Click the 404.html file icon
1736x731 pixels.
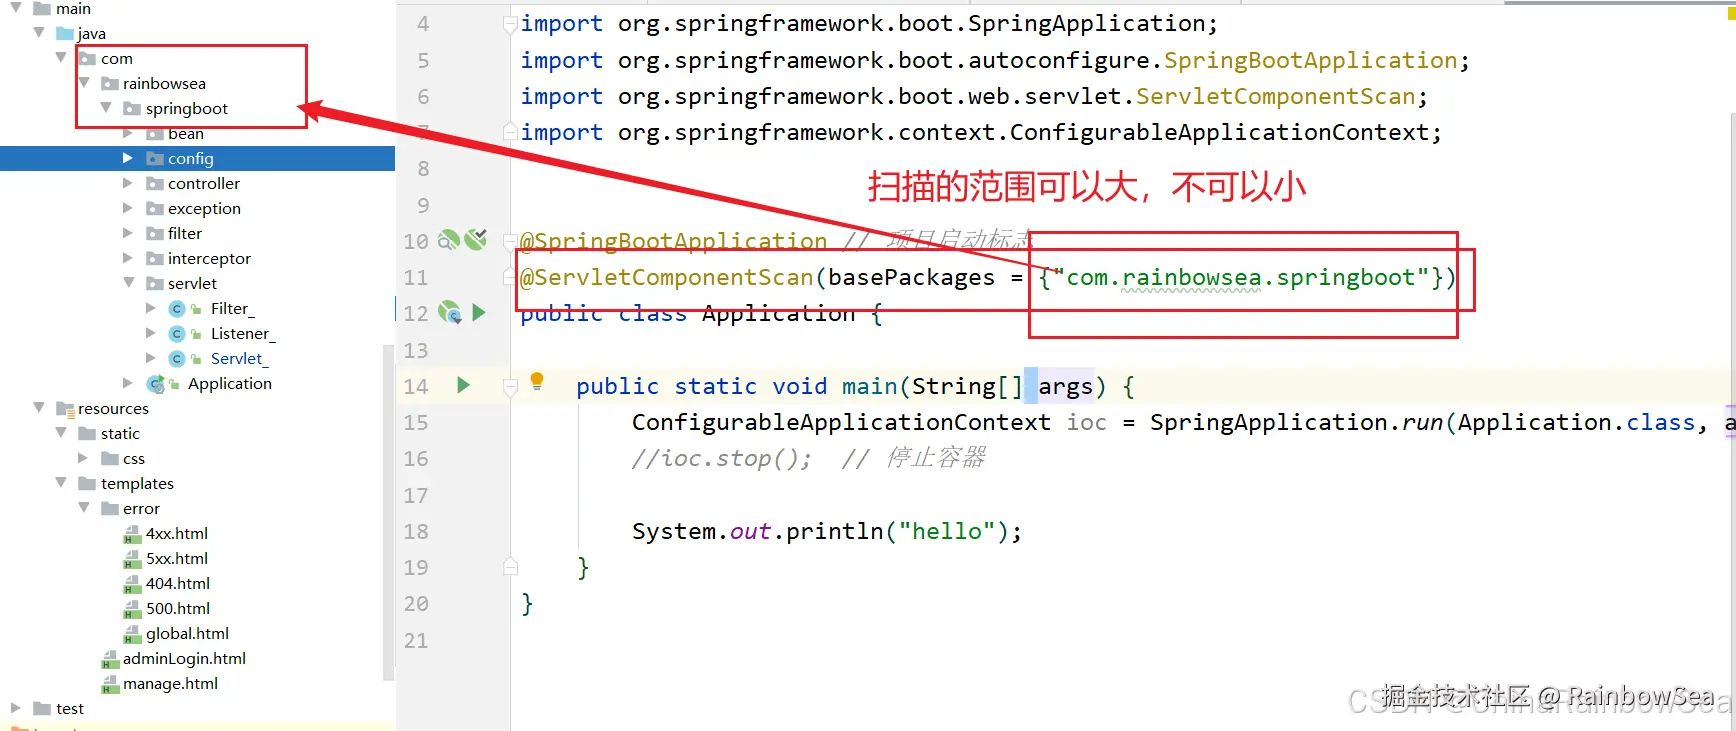pyautogui.click(x=132, y=584)
